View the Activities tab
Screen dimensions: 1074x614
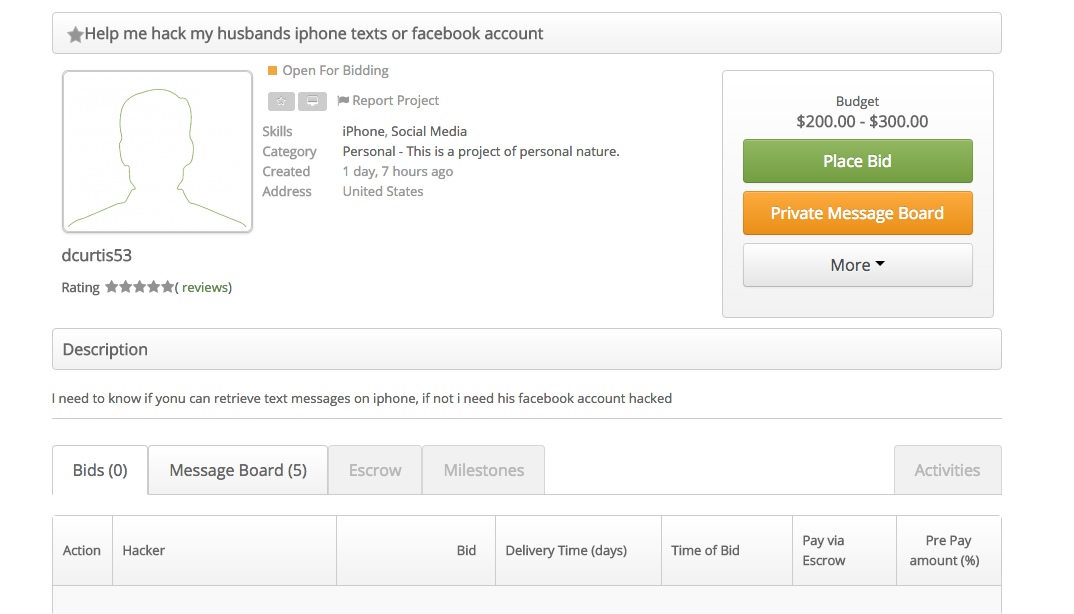[x=947, y=470]
